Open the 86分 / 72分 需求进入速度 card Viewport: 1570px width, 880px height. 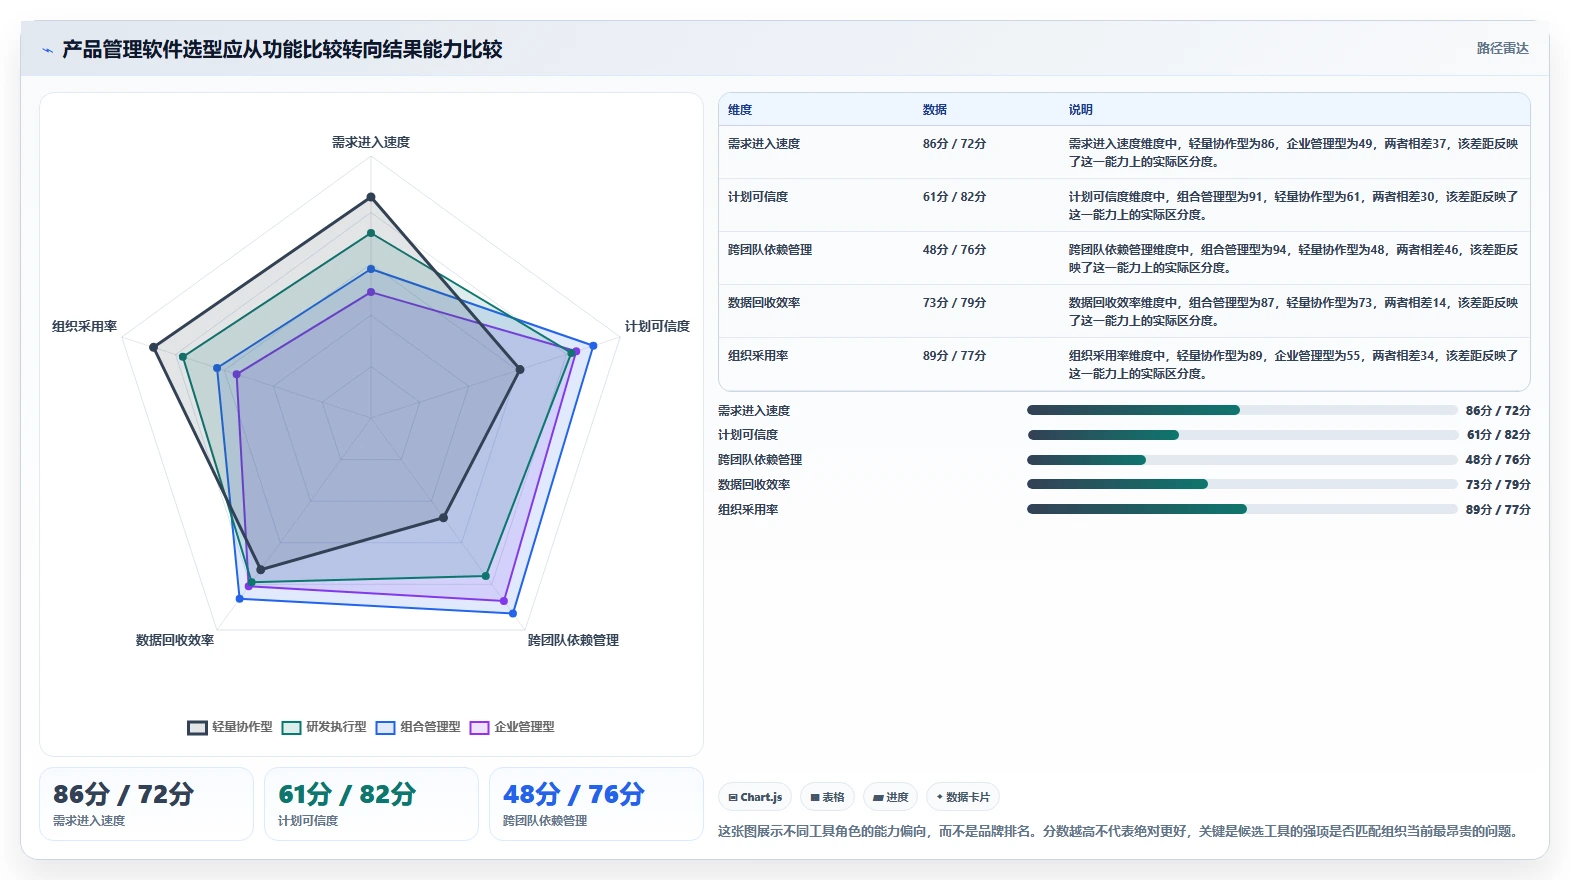146,804
